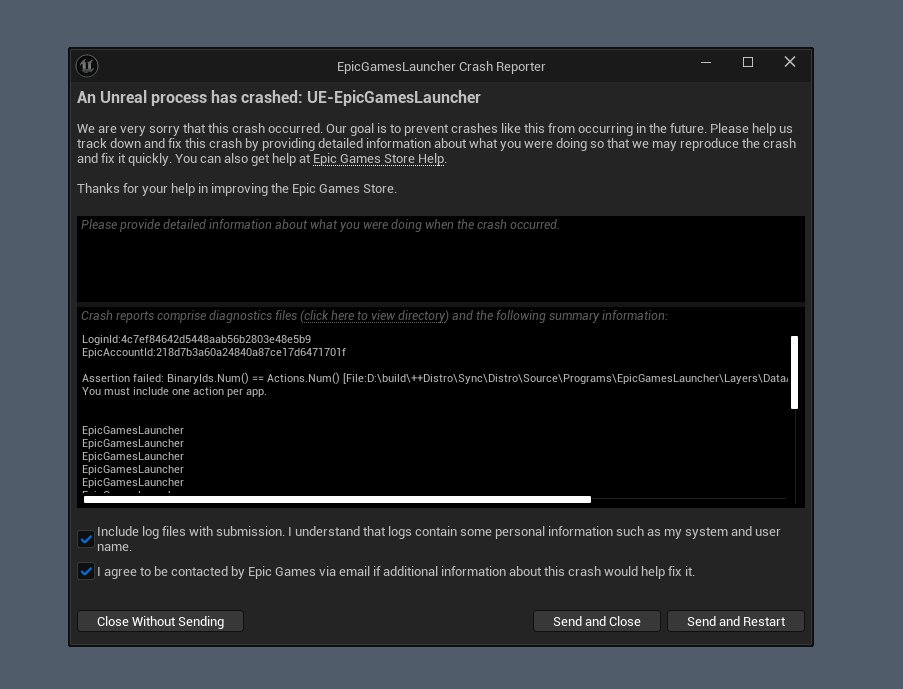
Task: Click Send and Close button
Action: pyautogui.click(x=597, y=622)
